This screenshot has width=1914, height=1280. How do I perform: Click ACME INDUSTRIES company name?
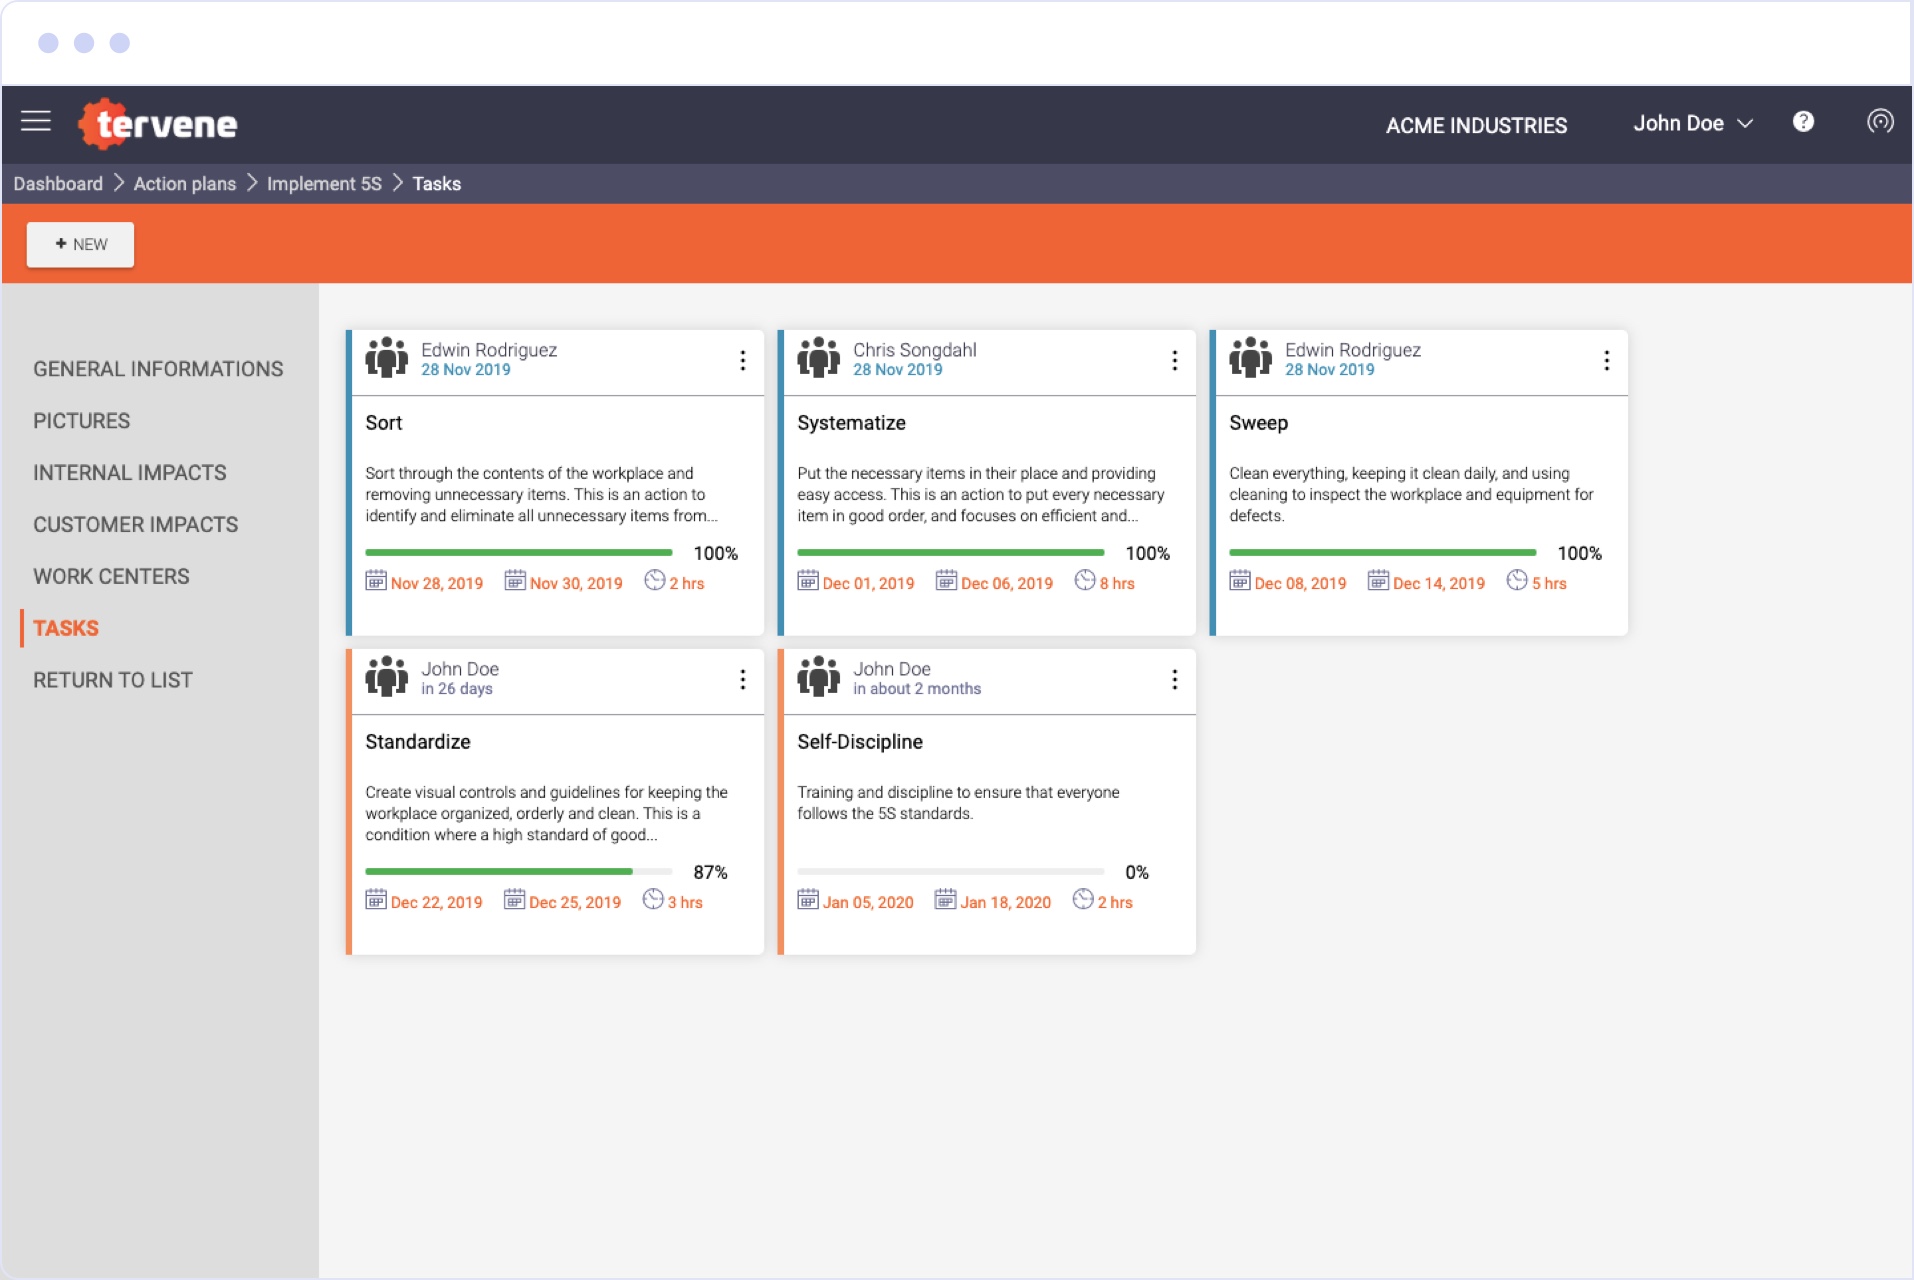[1476, 125]
